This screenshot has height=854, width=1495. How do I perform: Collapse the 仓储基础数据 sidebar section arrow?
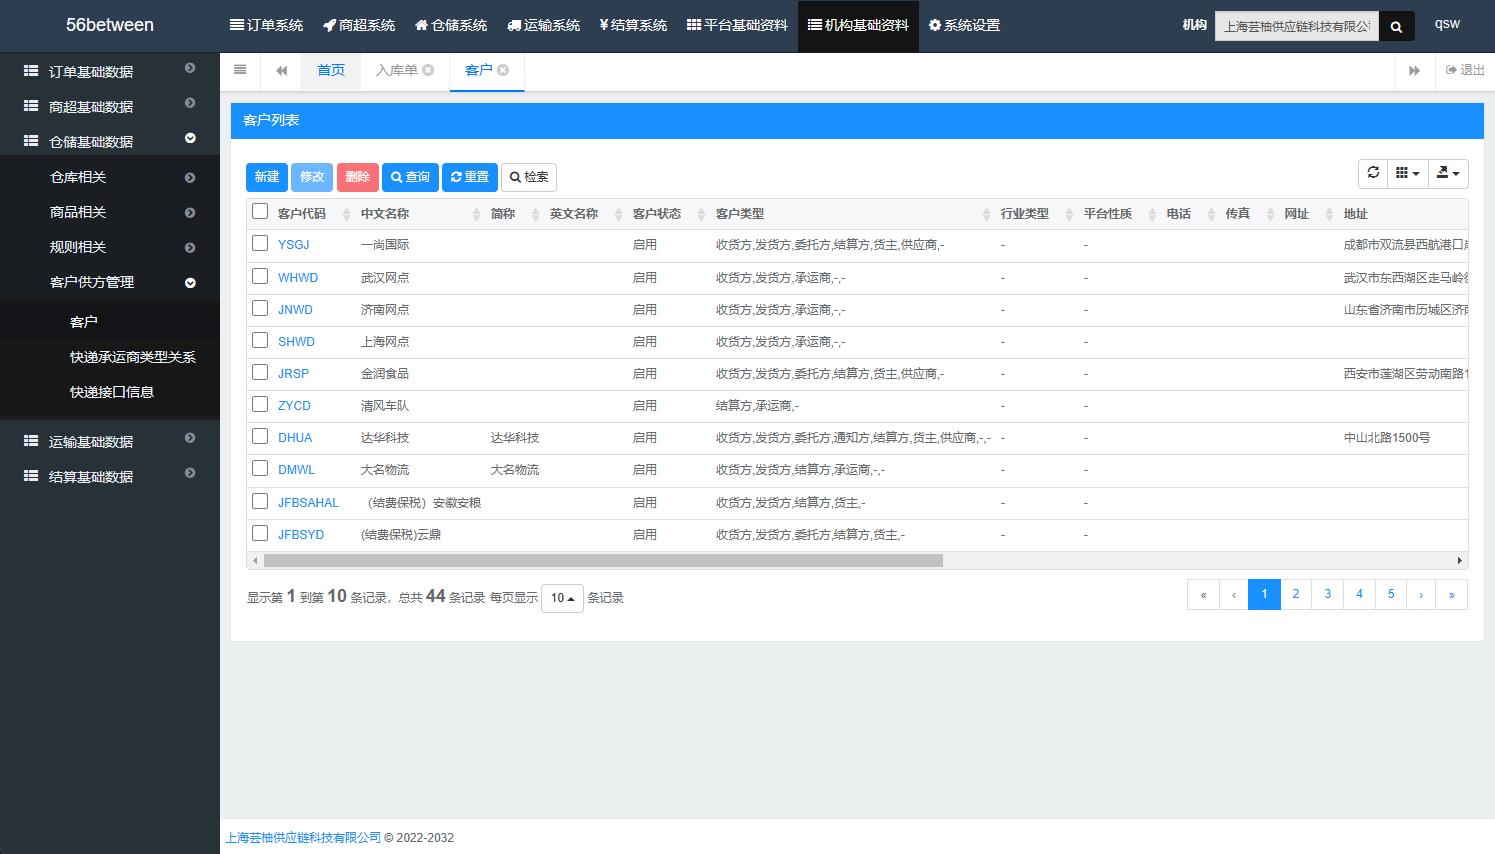pos(190,138)
